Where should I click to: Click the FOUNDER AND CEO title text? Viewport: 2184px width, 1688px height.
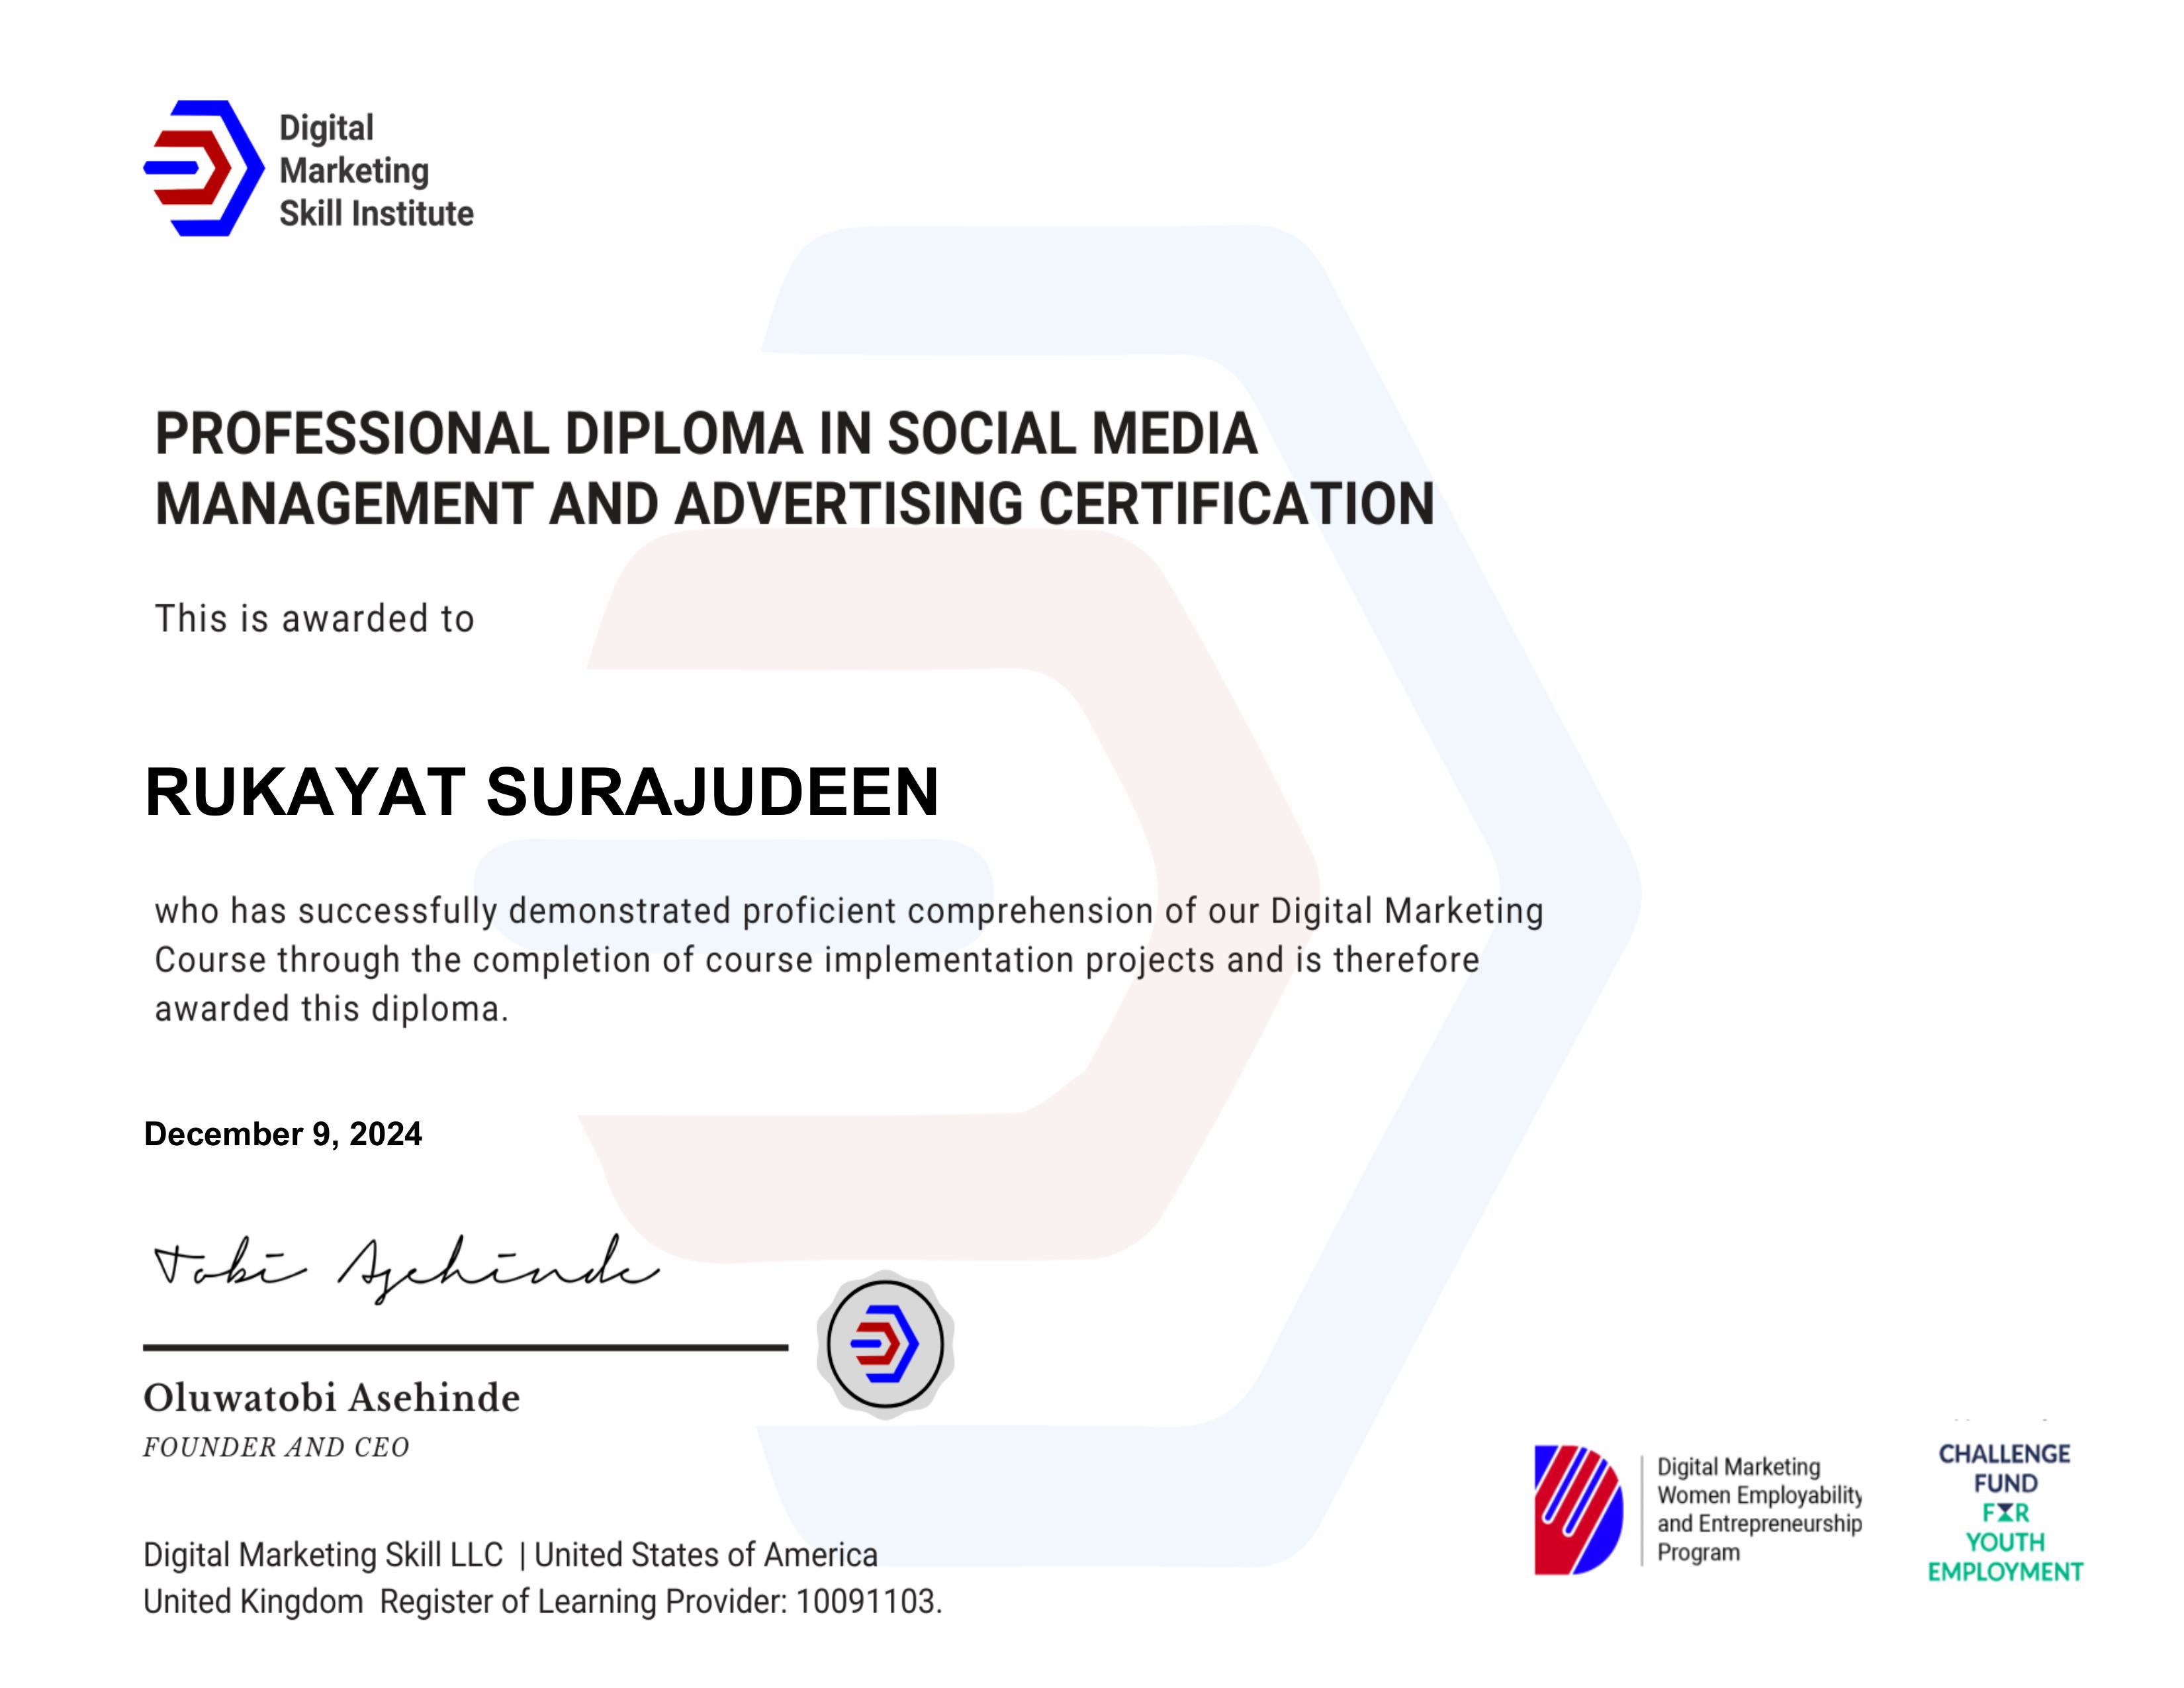(276, 1447)
